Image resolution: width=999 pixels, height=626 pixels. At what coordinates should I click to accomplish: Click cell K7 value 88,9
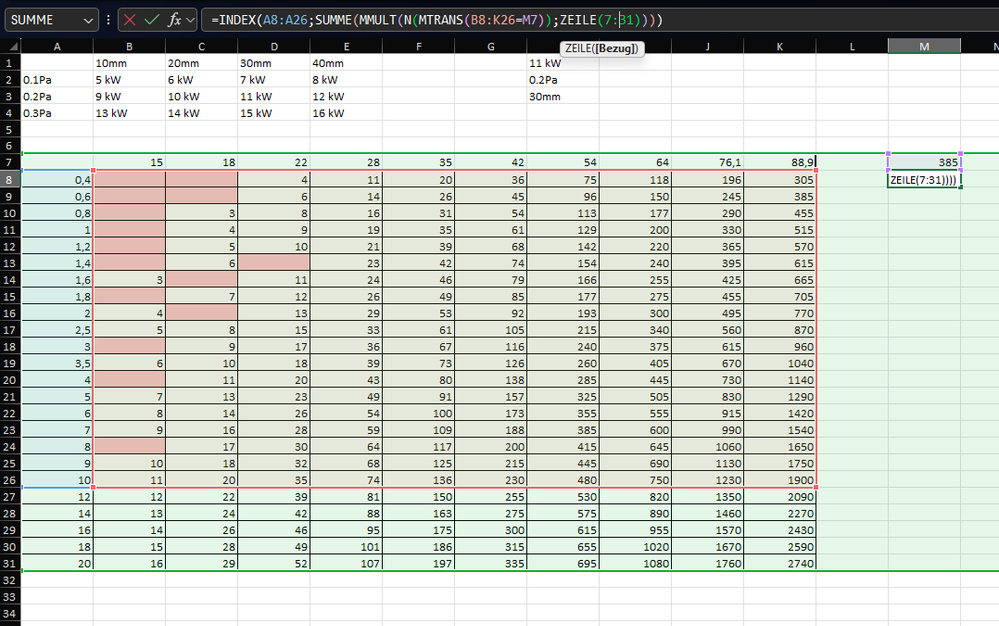click(780, 162)
